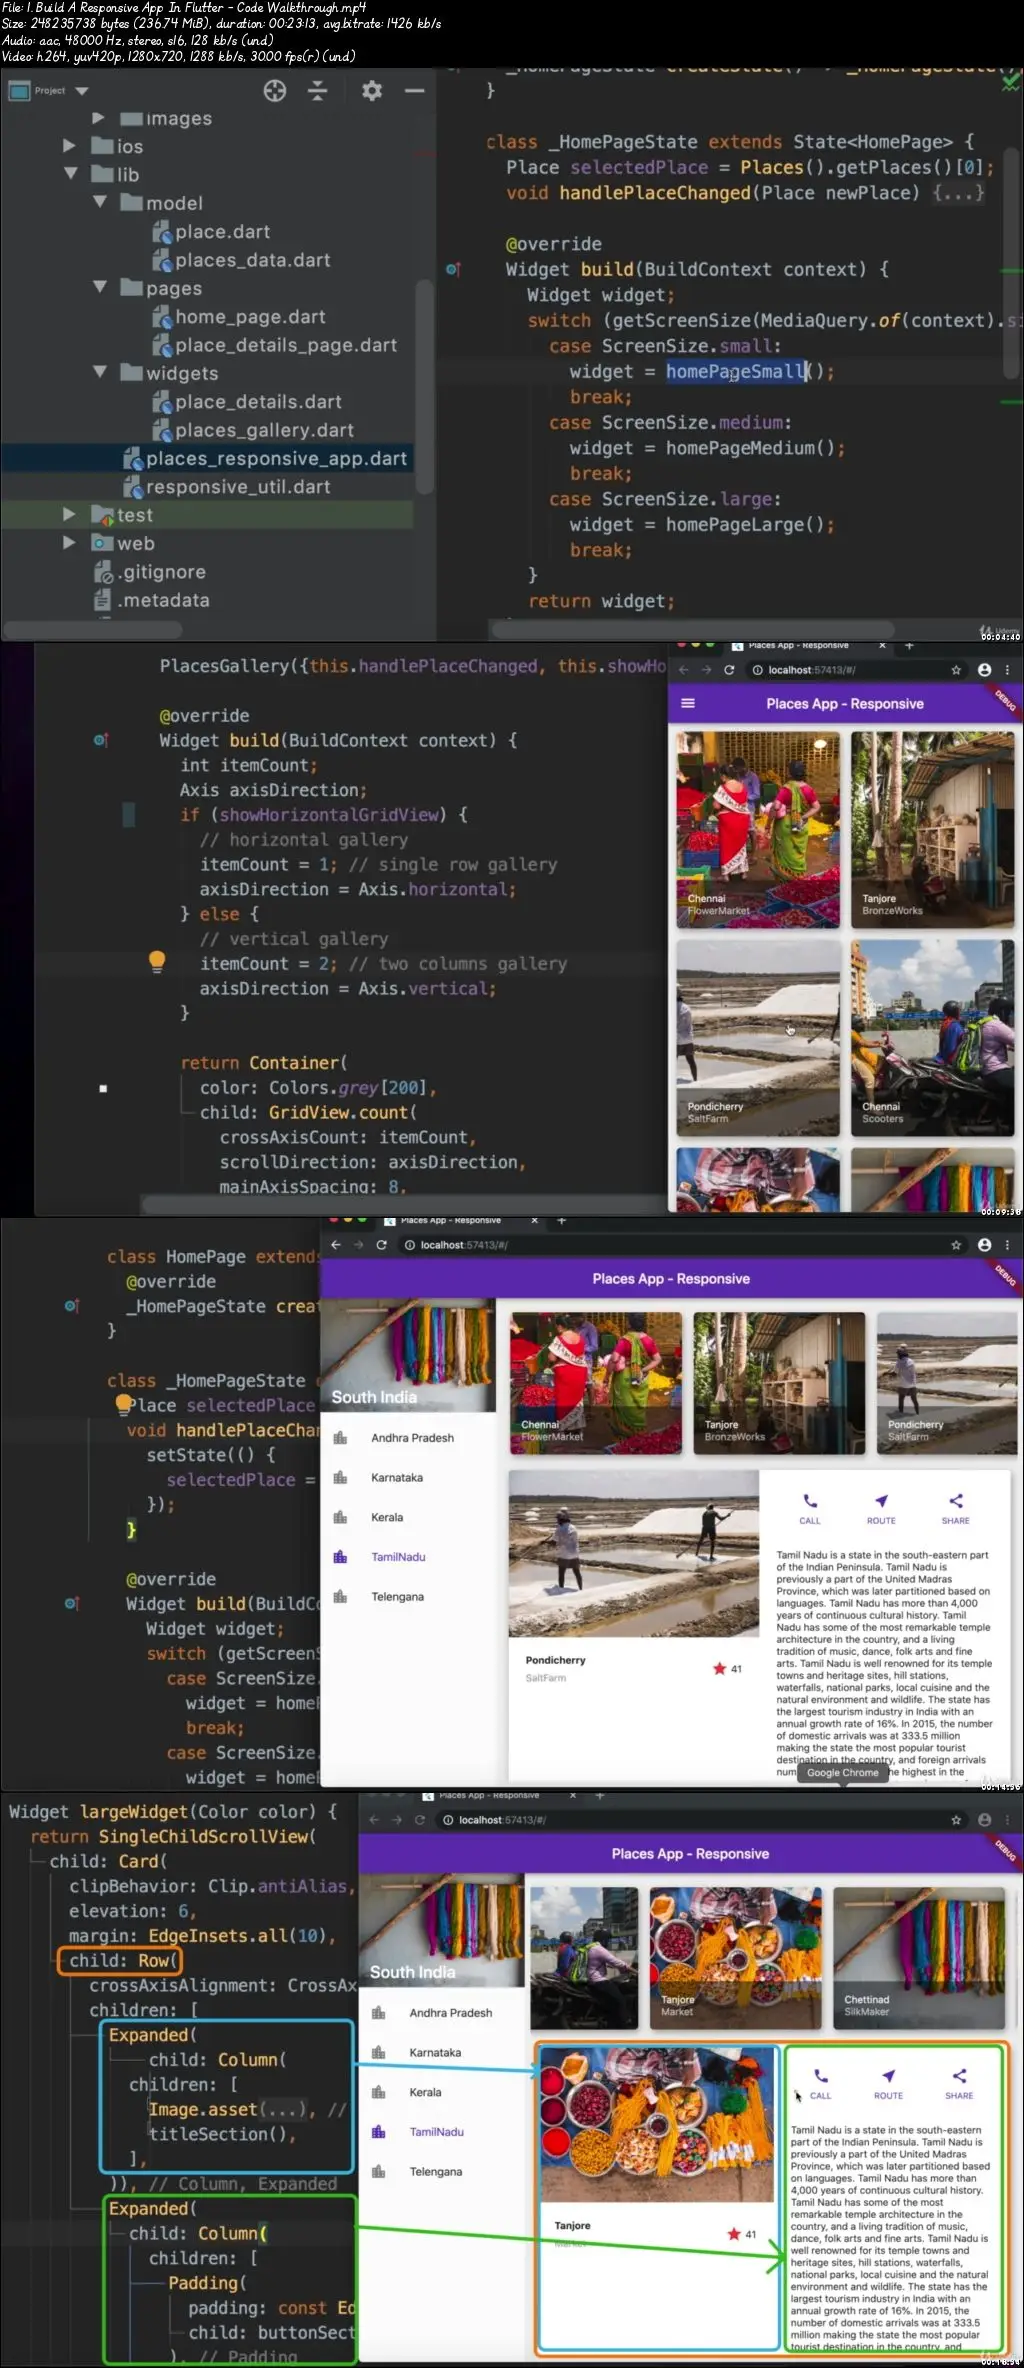Viewport: 1024px width, 2368px height.
Task: Select Telengana in setState frame drawer
Action: pos(408,1597)
